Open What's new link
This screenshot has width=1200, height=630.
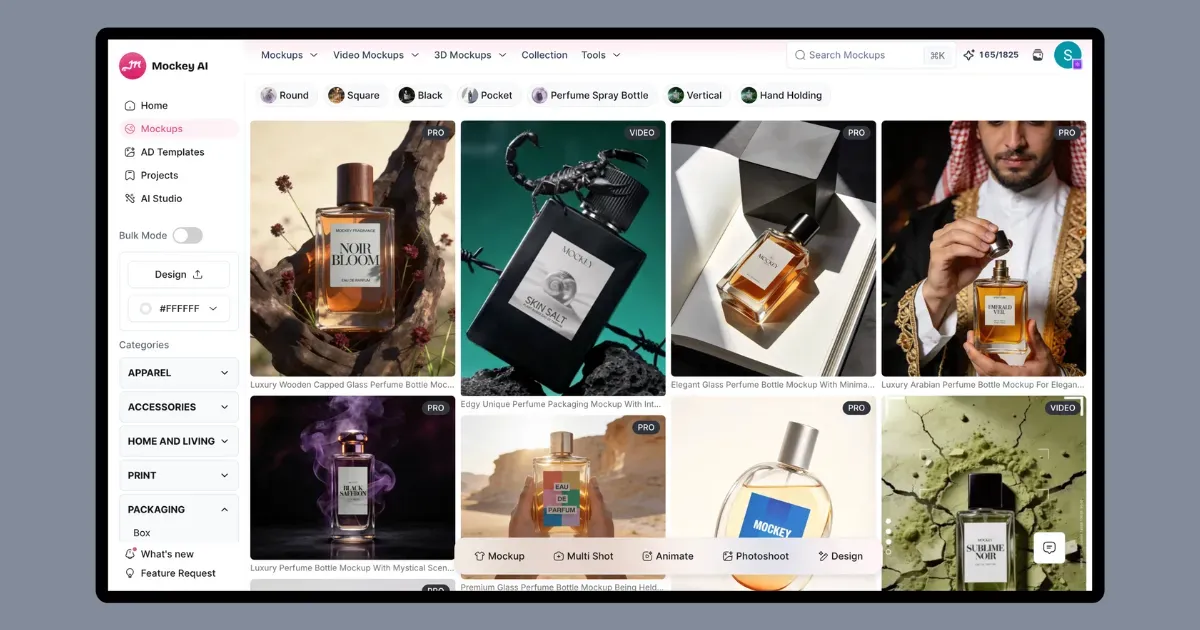coord(159,554)
